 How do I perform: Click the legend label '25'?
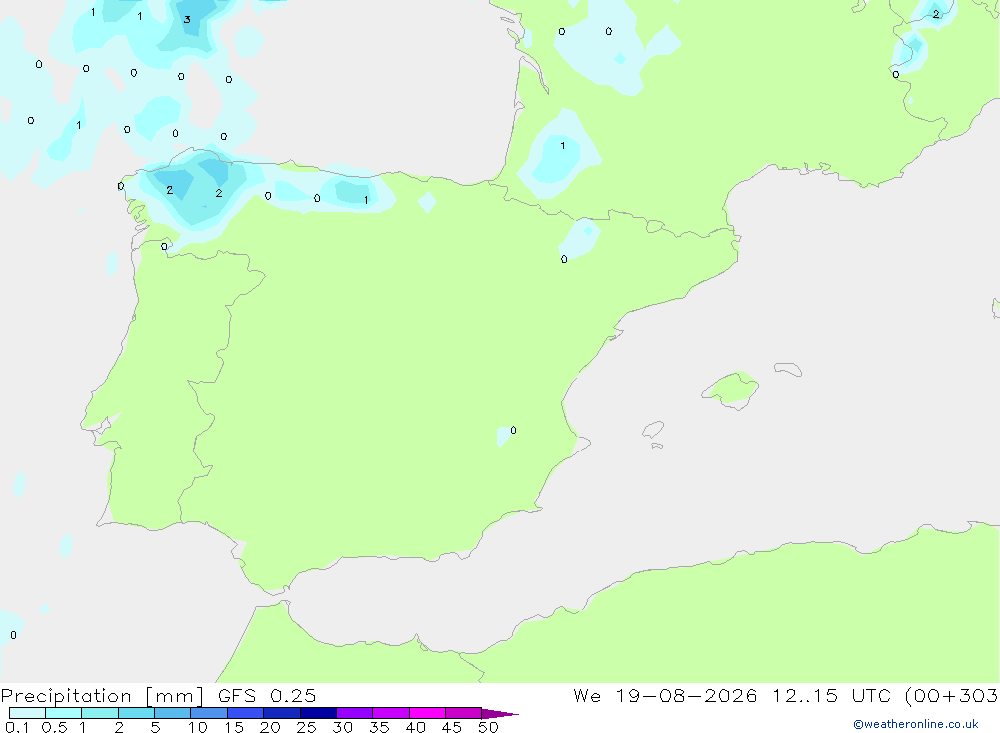pos(306,727)
